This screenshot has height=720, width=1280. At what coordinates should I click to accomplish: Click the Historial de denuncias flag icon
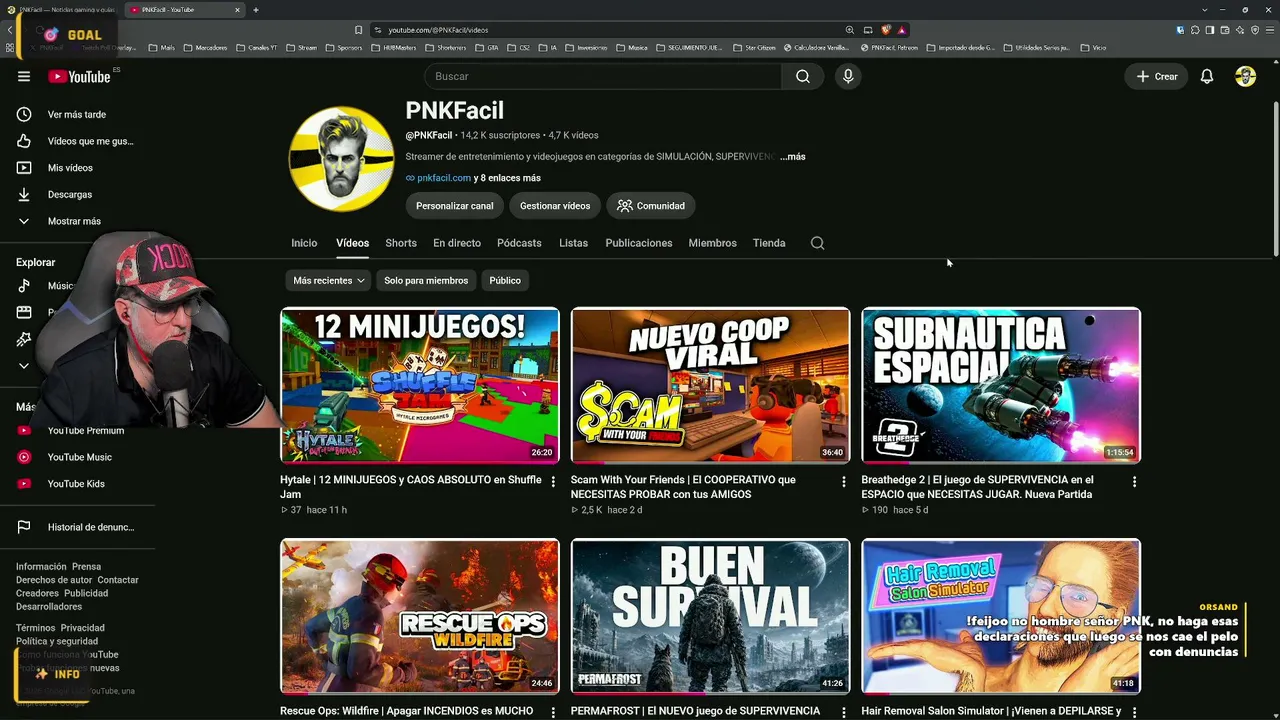coord(24,527)
